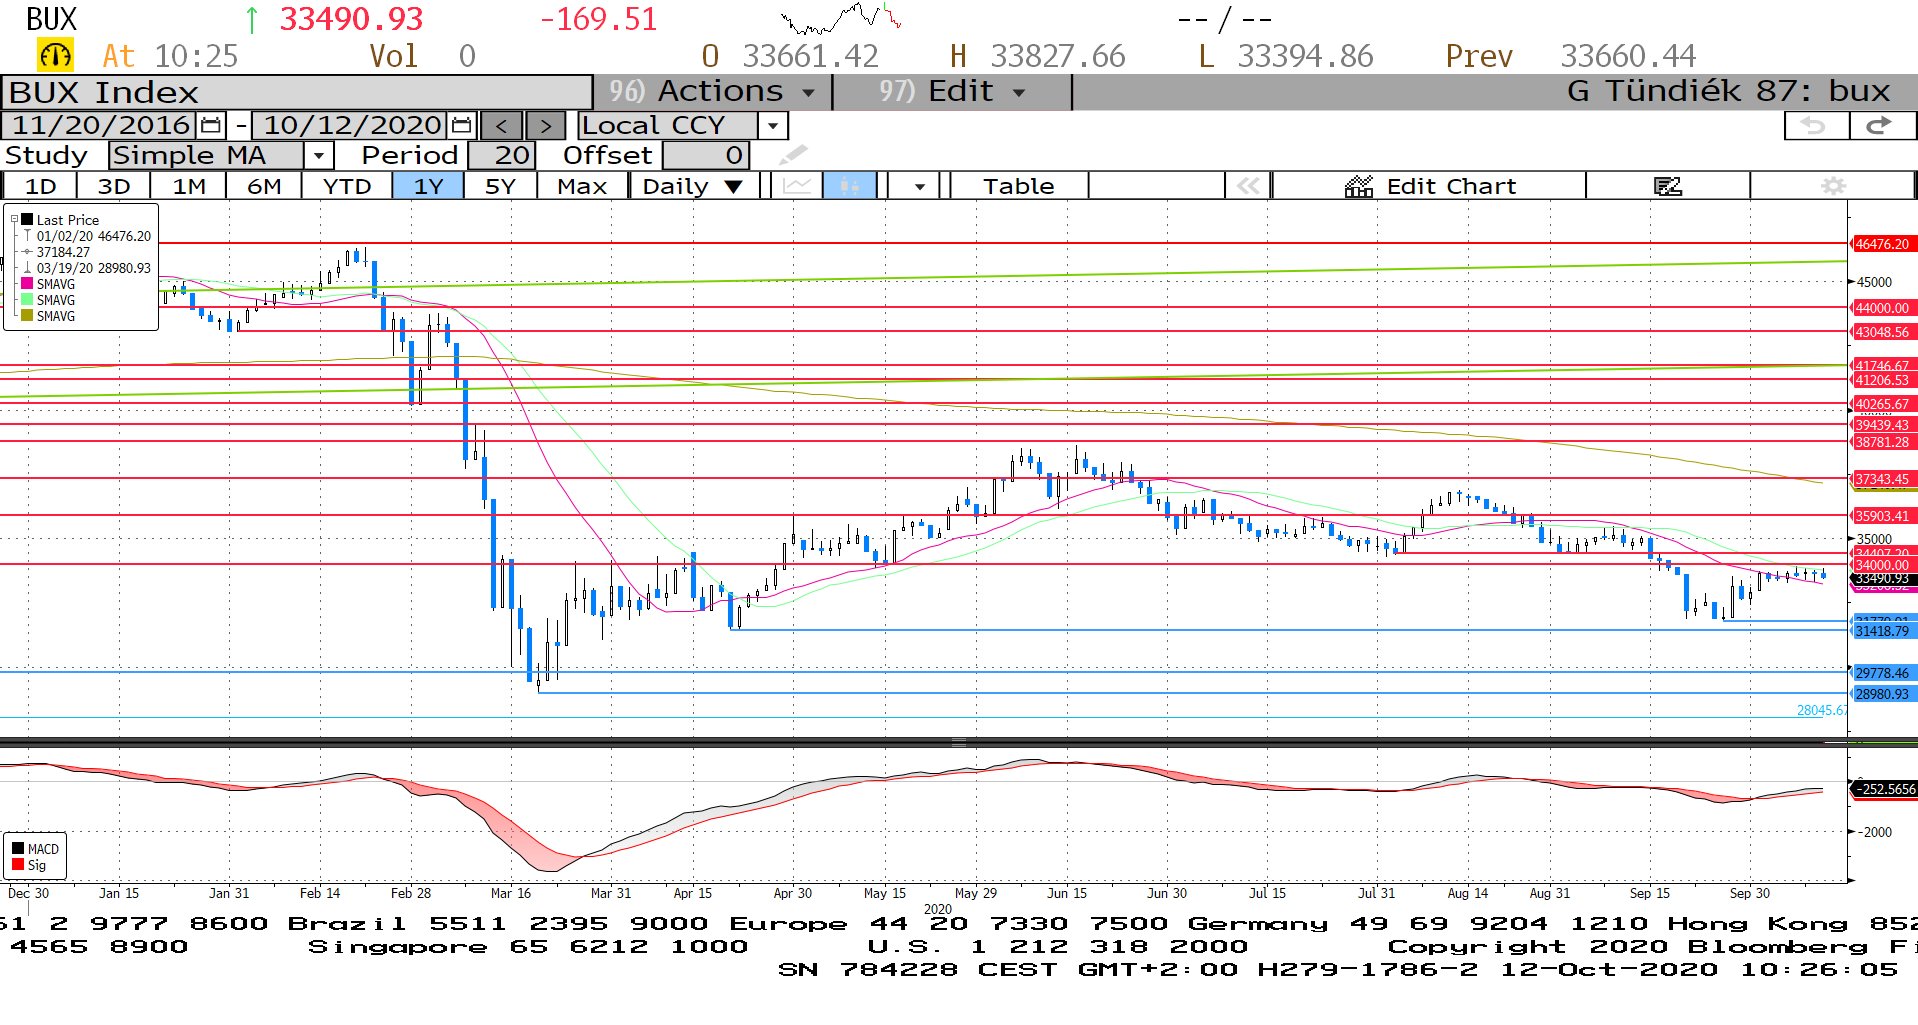Click the pencil edit study icon
This screenshot has width=1918, height=1025.
(x=793, y=155)
